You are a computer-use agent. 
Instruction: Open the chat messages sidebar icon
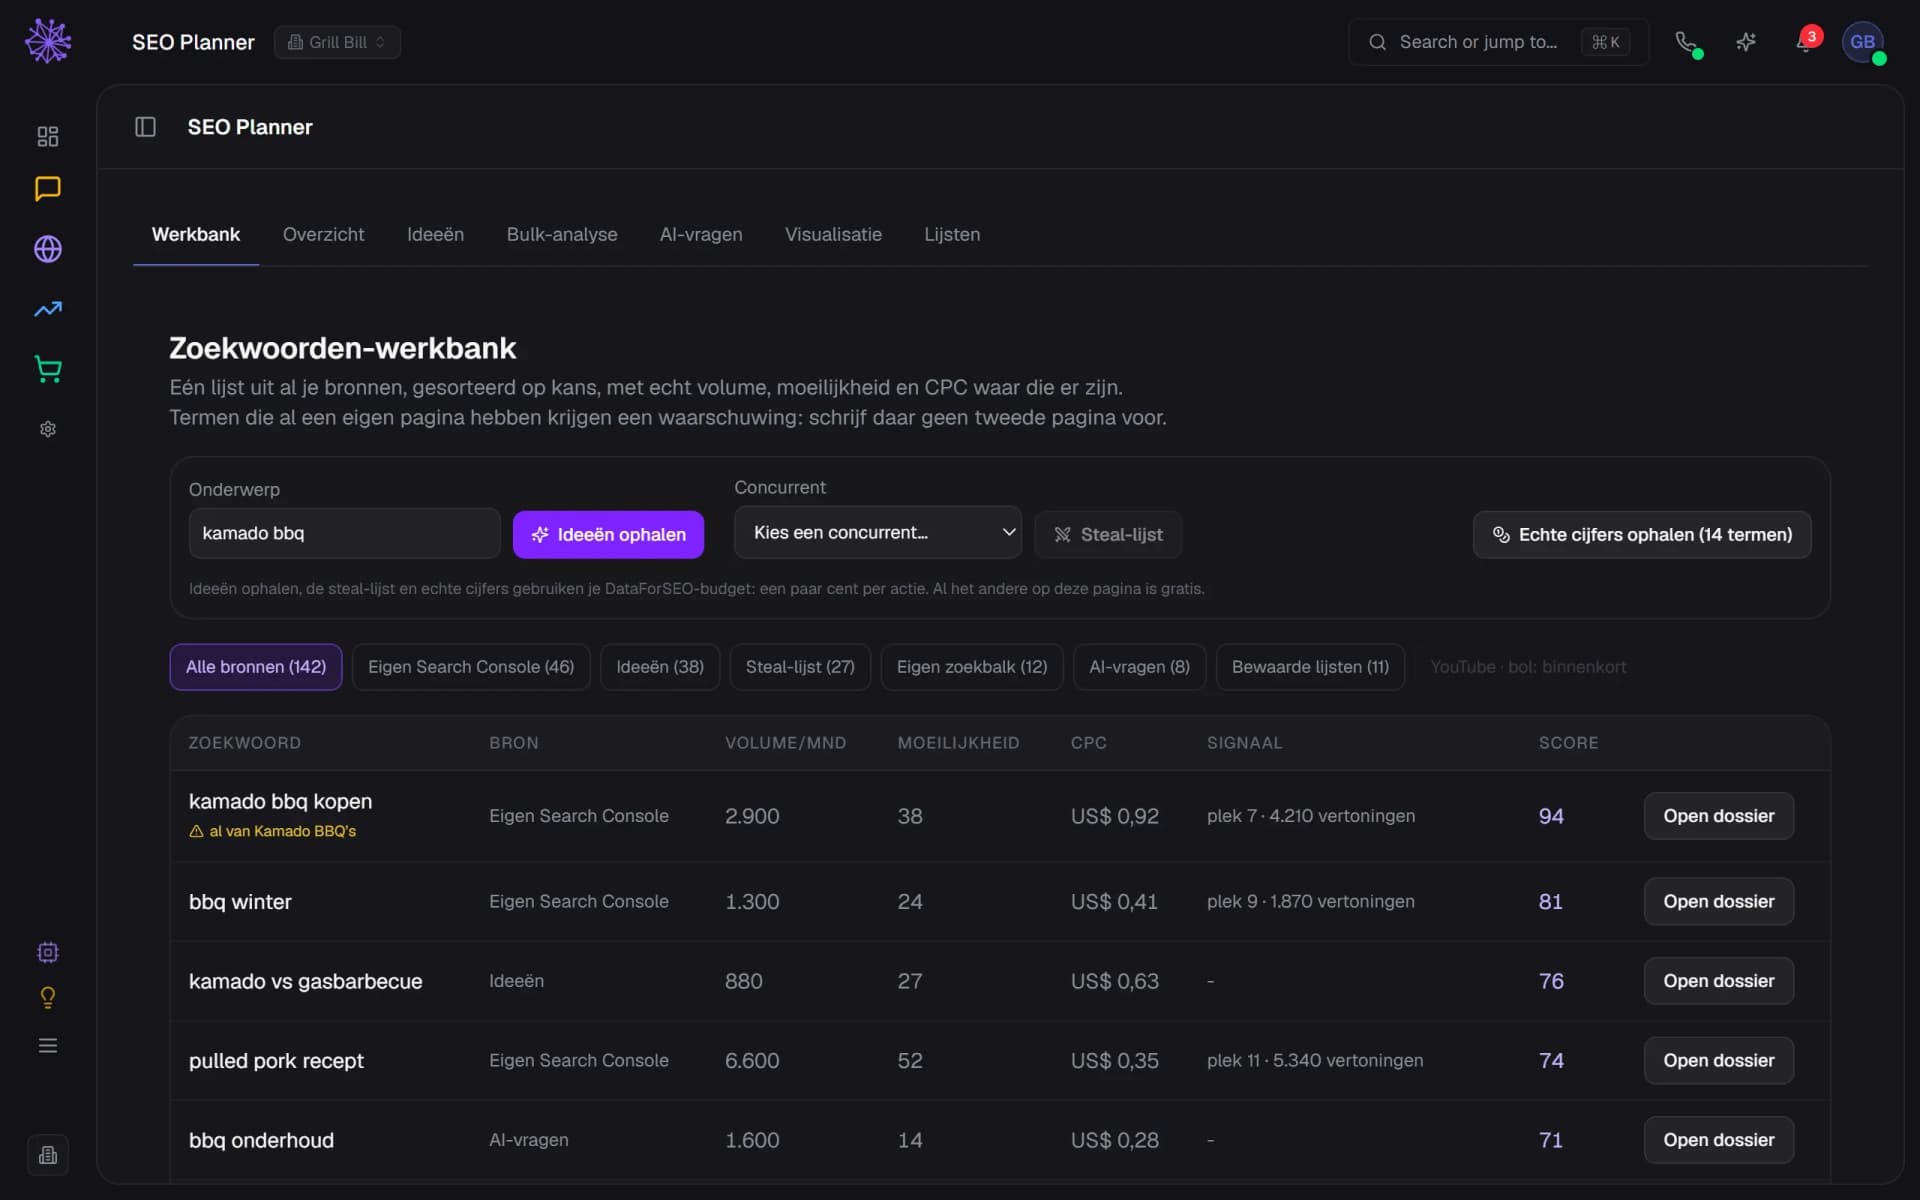coord(47,189)
